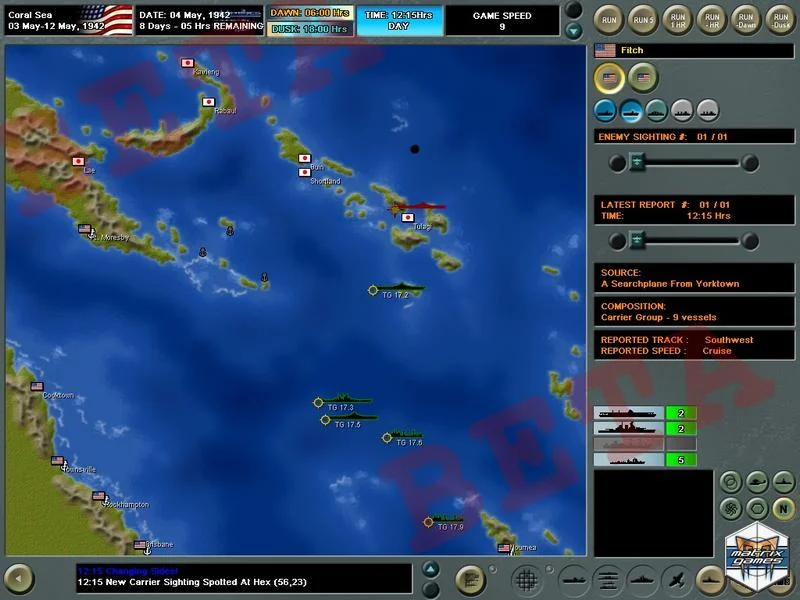
Task: Click the Latest Report slider handle
Action: pyautogui.click(x=634, y=239)
